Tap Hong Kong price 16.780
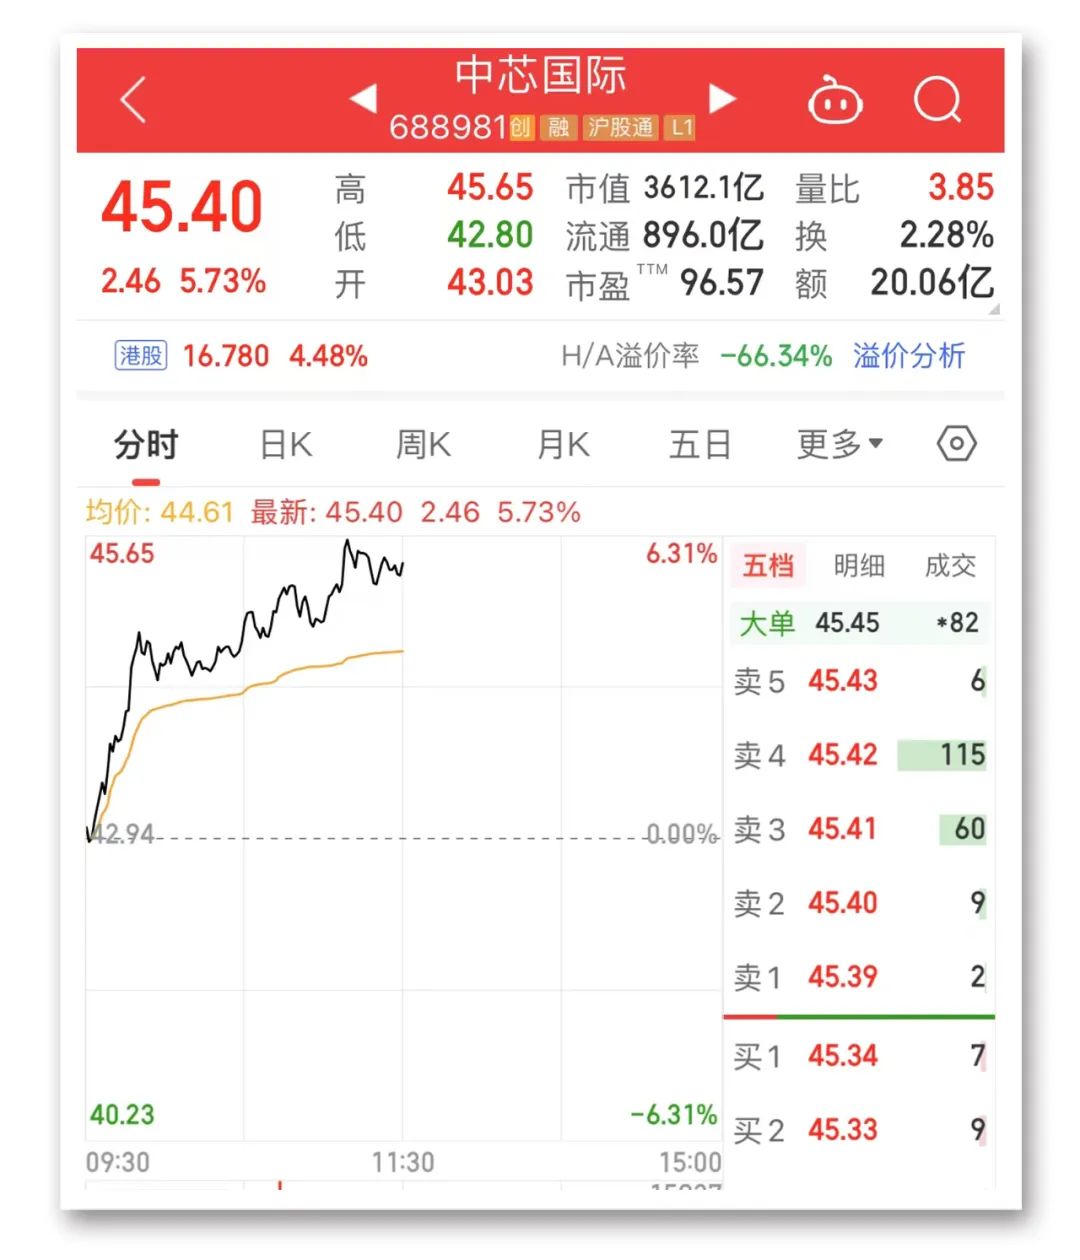 pos(226,356)
